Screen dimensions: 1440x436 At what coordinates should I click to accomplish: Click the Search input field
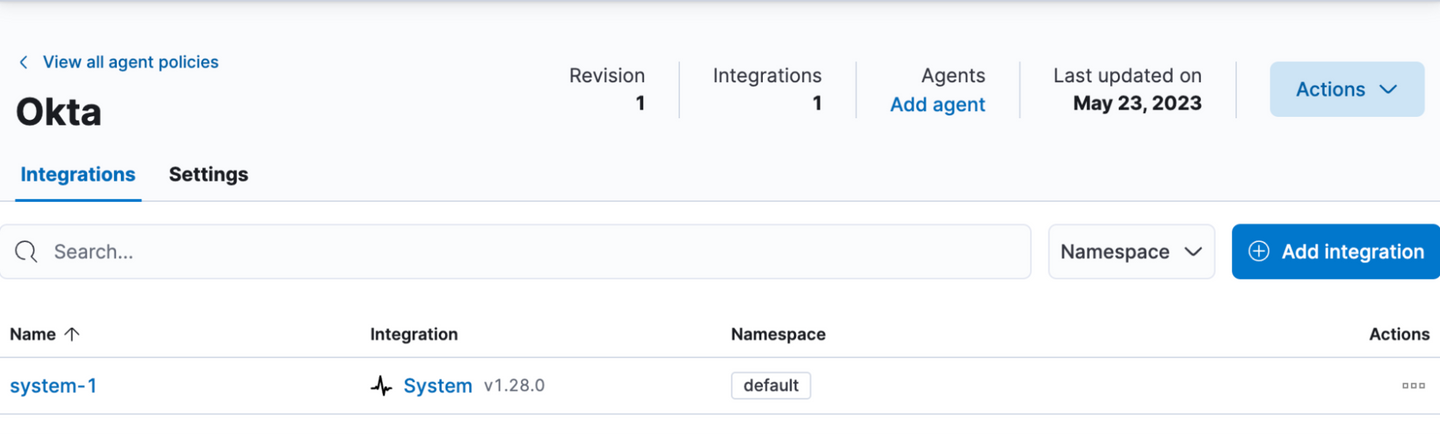(530, 252)
